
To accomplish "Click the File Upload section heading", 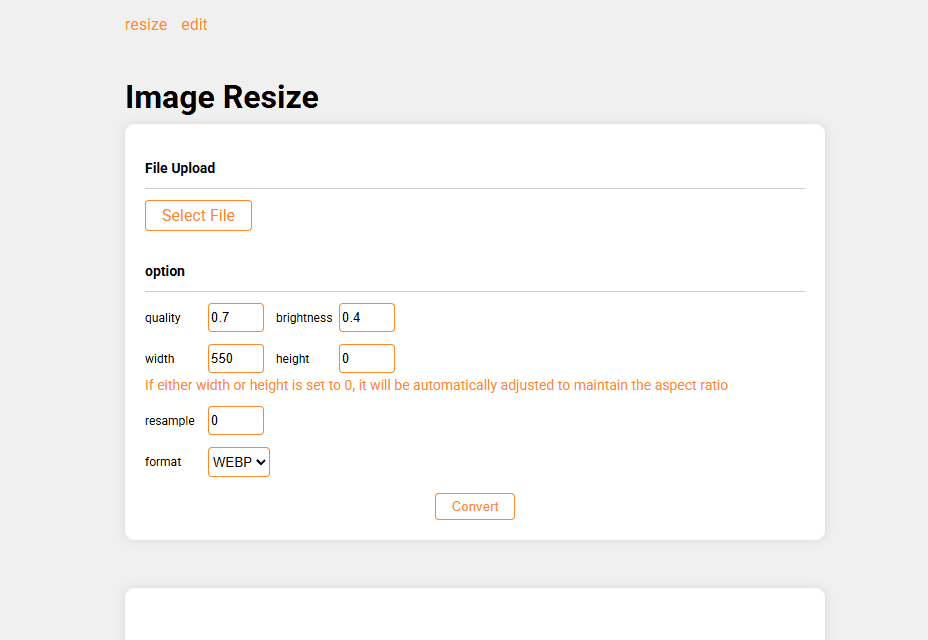I will [x=180, y=168].
